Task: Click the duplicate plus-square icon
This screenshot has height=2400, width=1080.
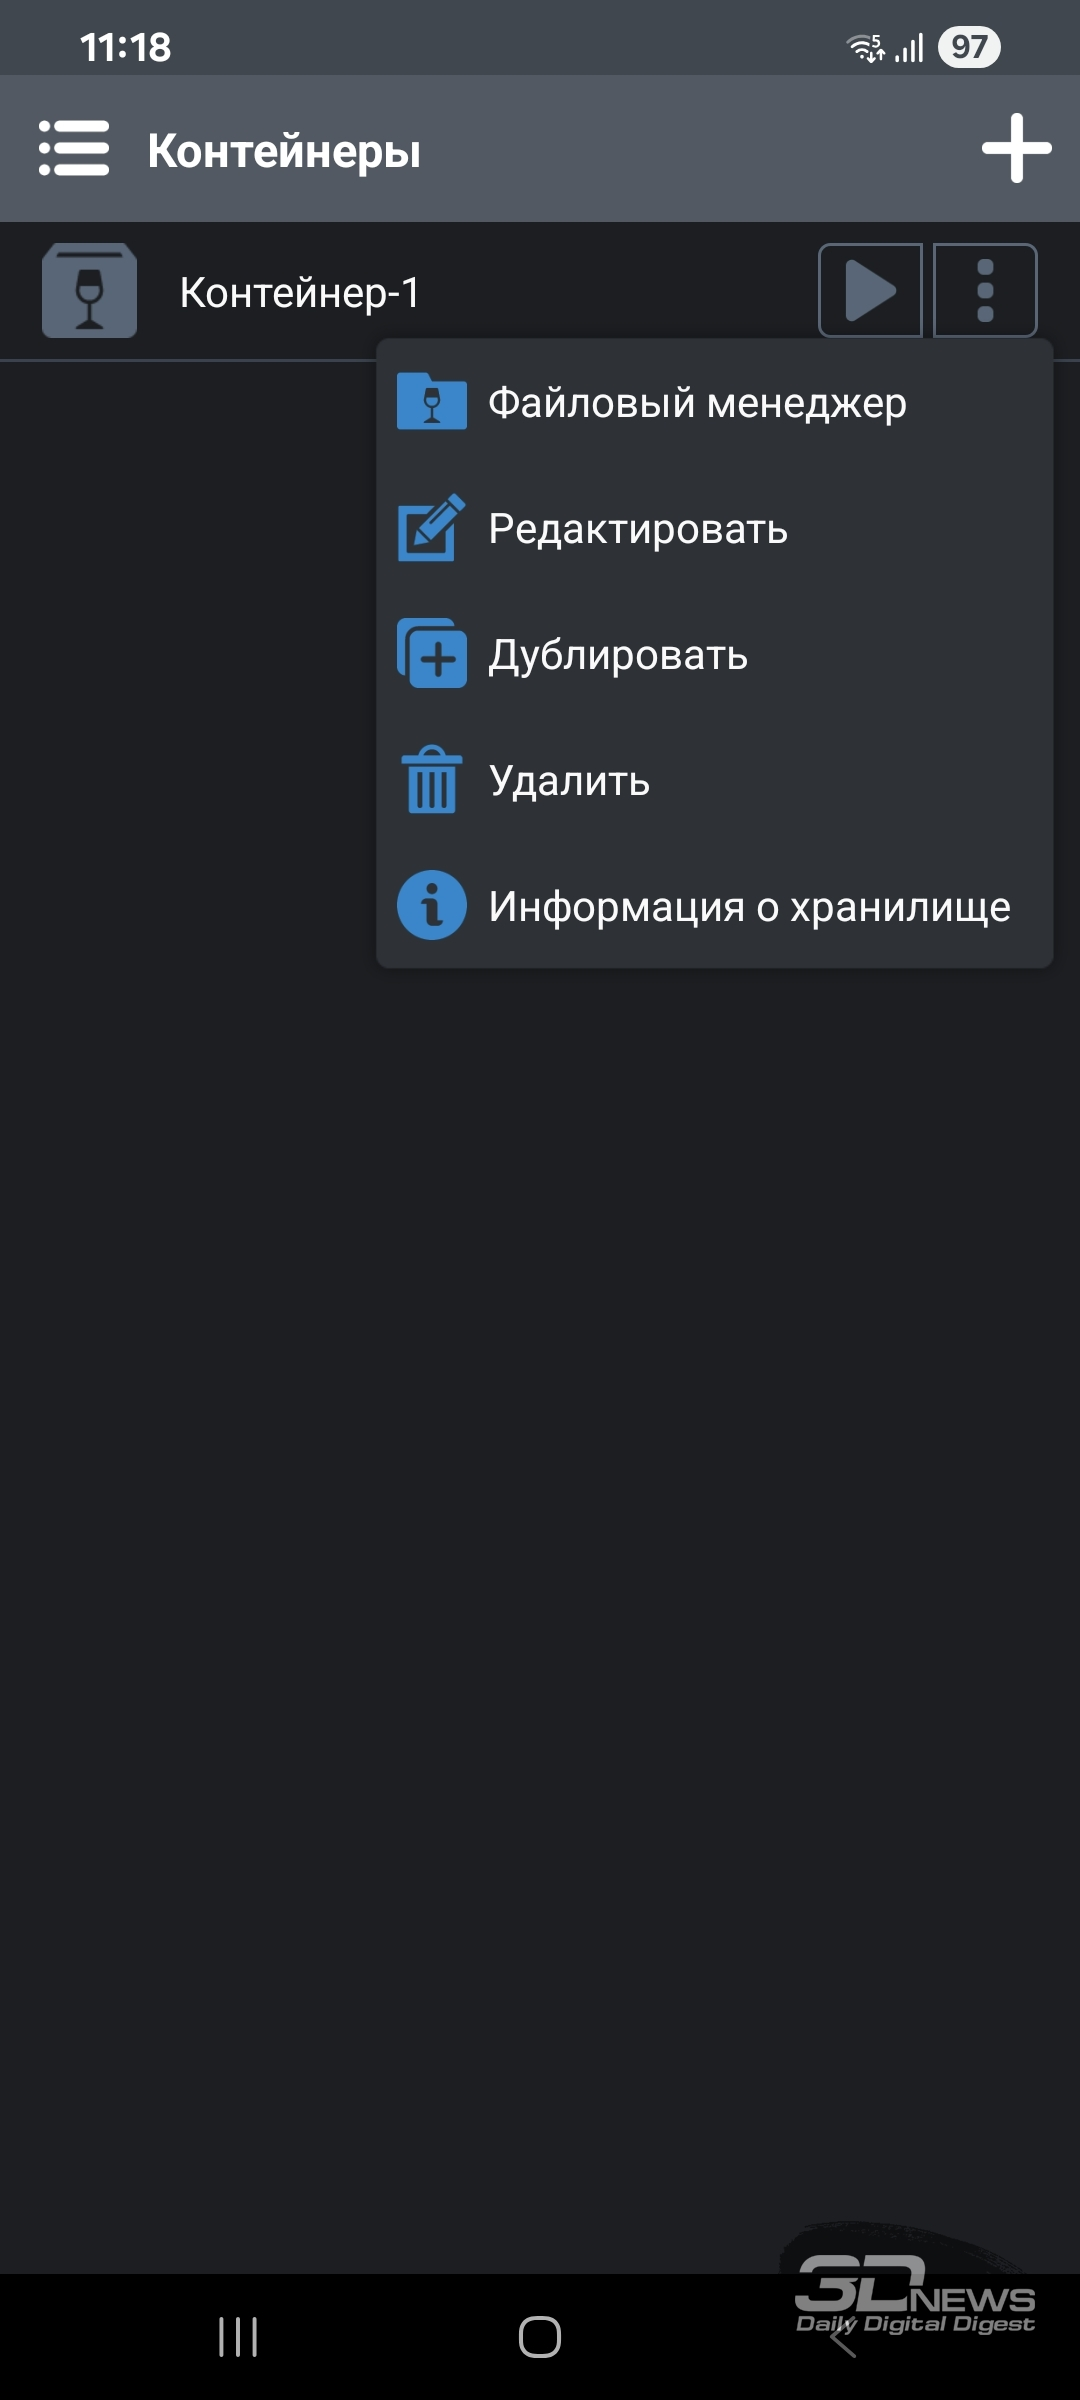Action: [432, 654]
